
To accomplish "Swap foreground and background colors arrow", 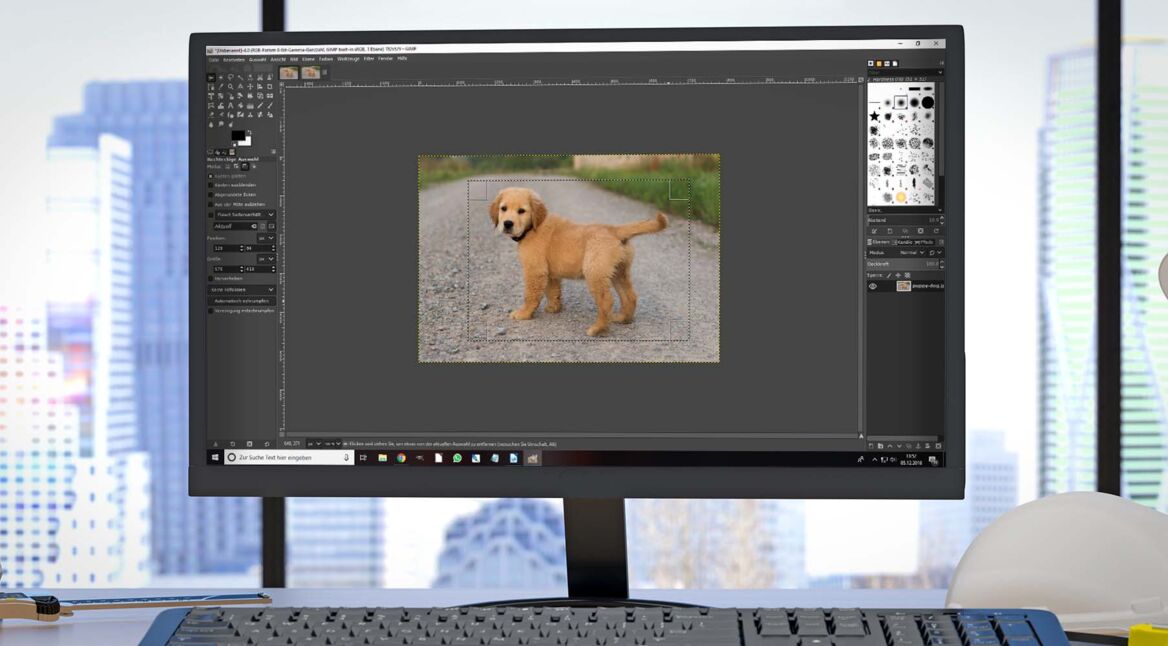I will pyautogui.click(x=248, y=131).
